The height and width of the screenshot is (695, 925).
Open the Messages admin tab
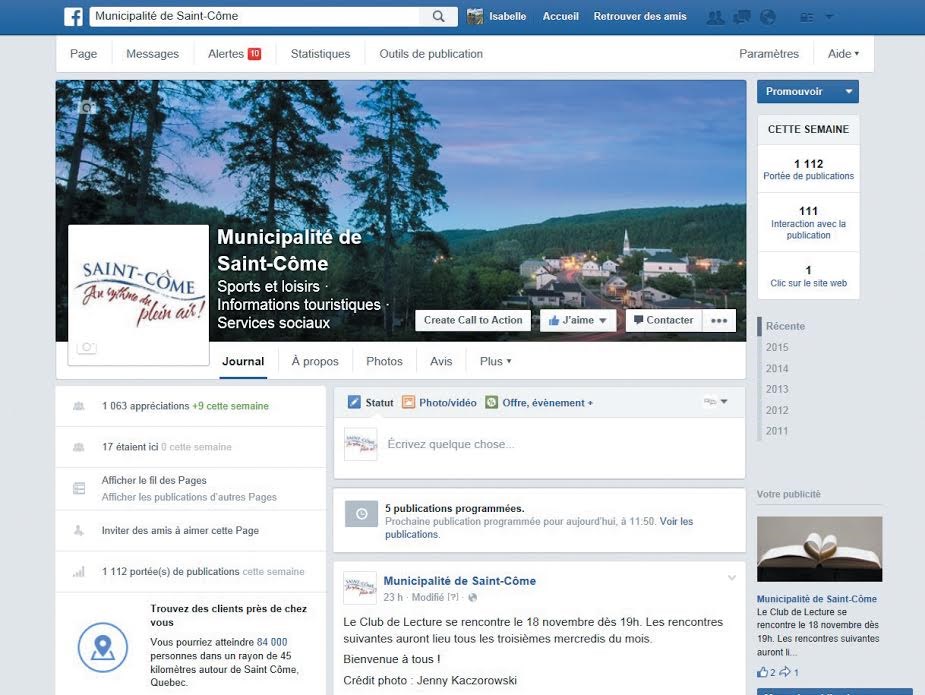click(152, 54)
